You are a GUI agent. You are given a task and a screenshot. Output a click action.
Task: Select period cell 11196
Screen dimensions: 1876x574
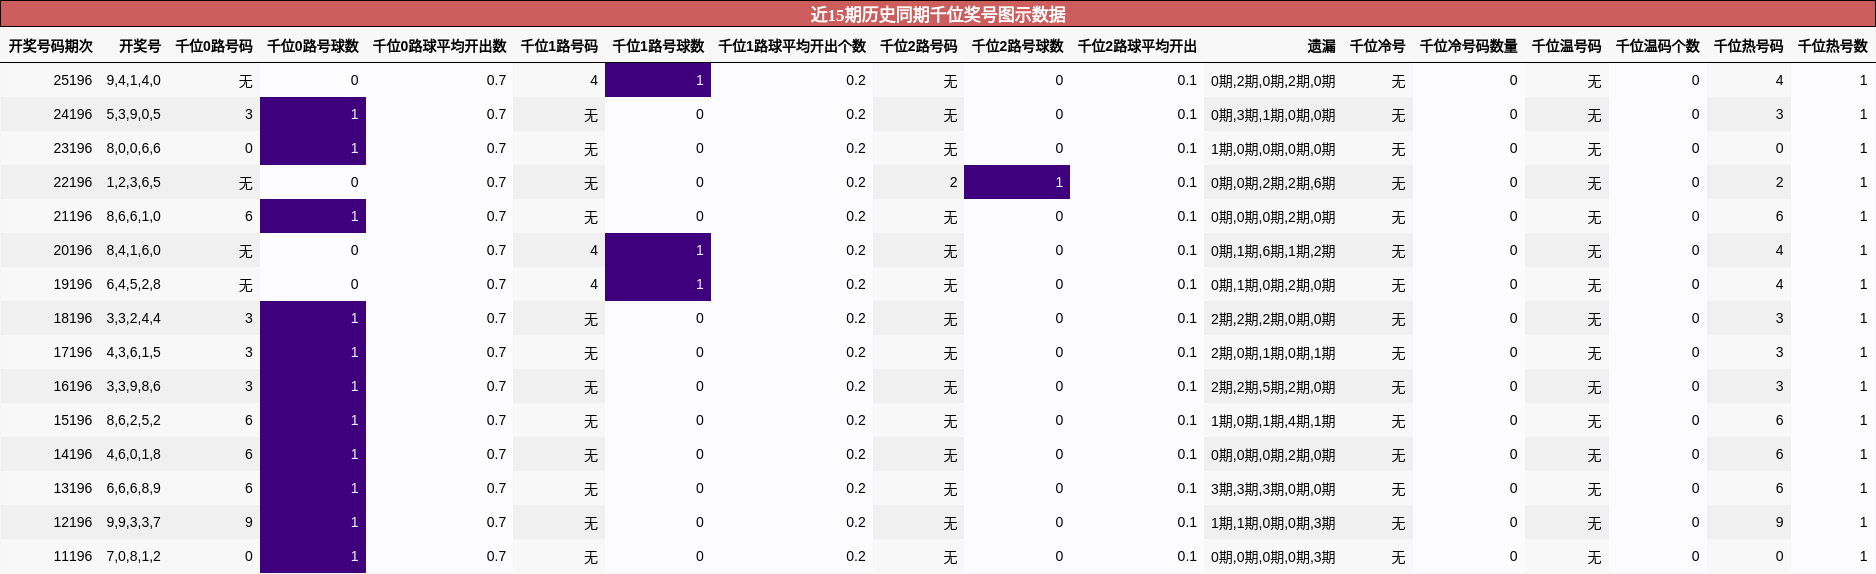(x=73, y=556)
